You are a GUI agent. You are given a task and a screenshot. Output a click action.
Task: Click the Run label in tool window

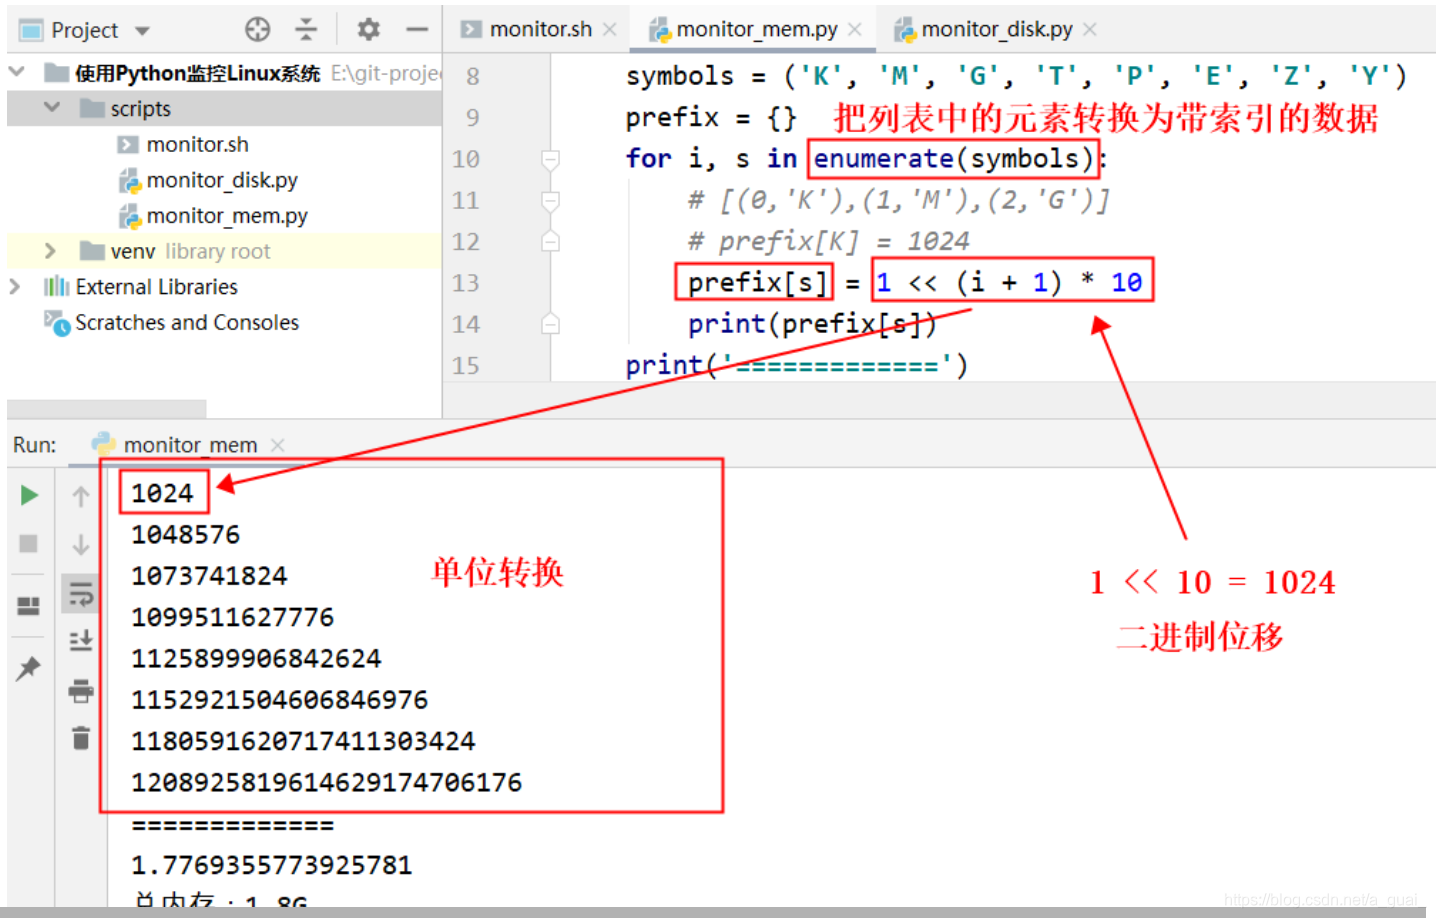34,445
